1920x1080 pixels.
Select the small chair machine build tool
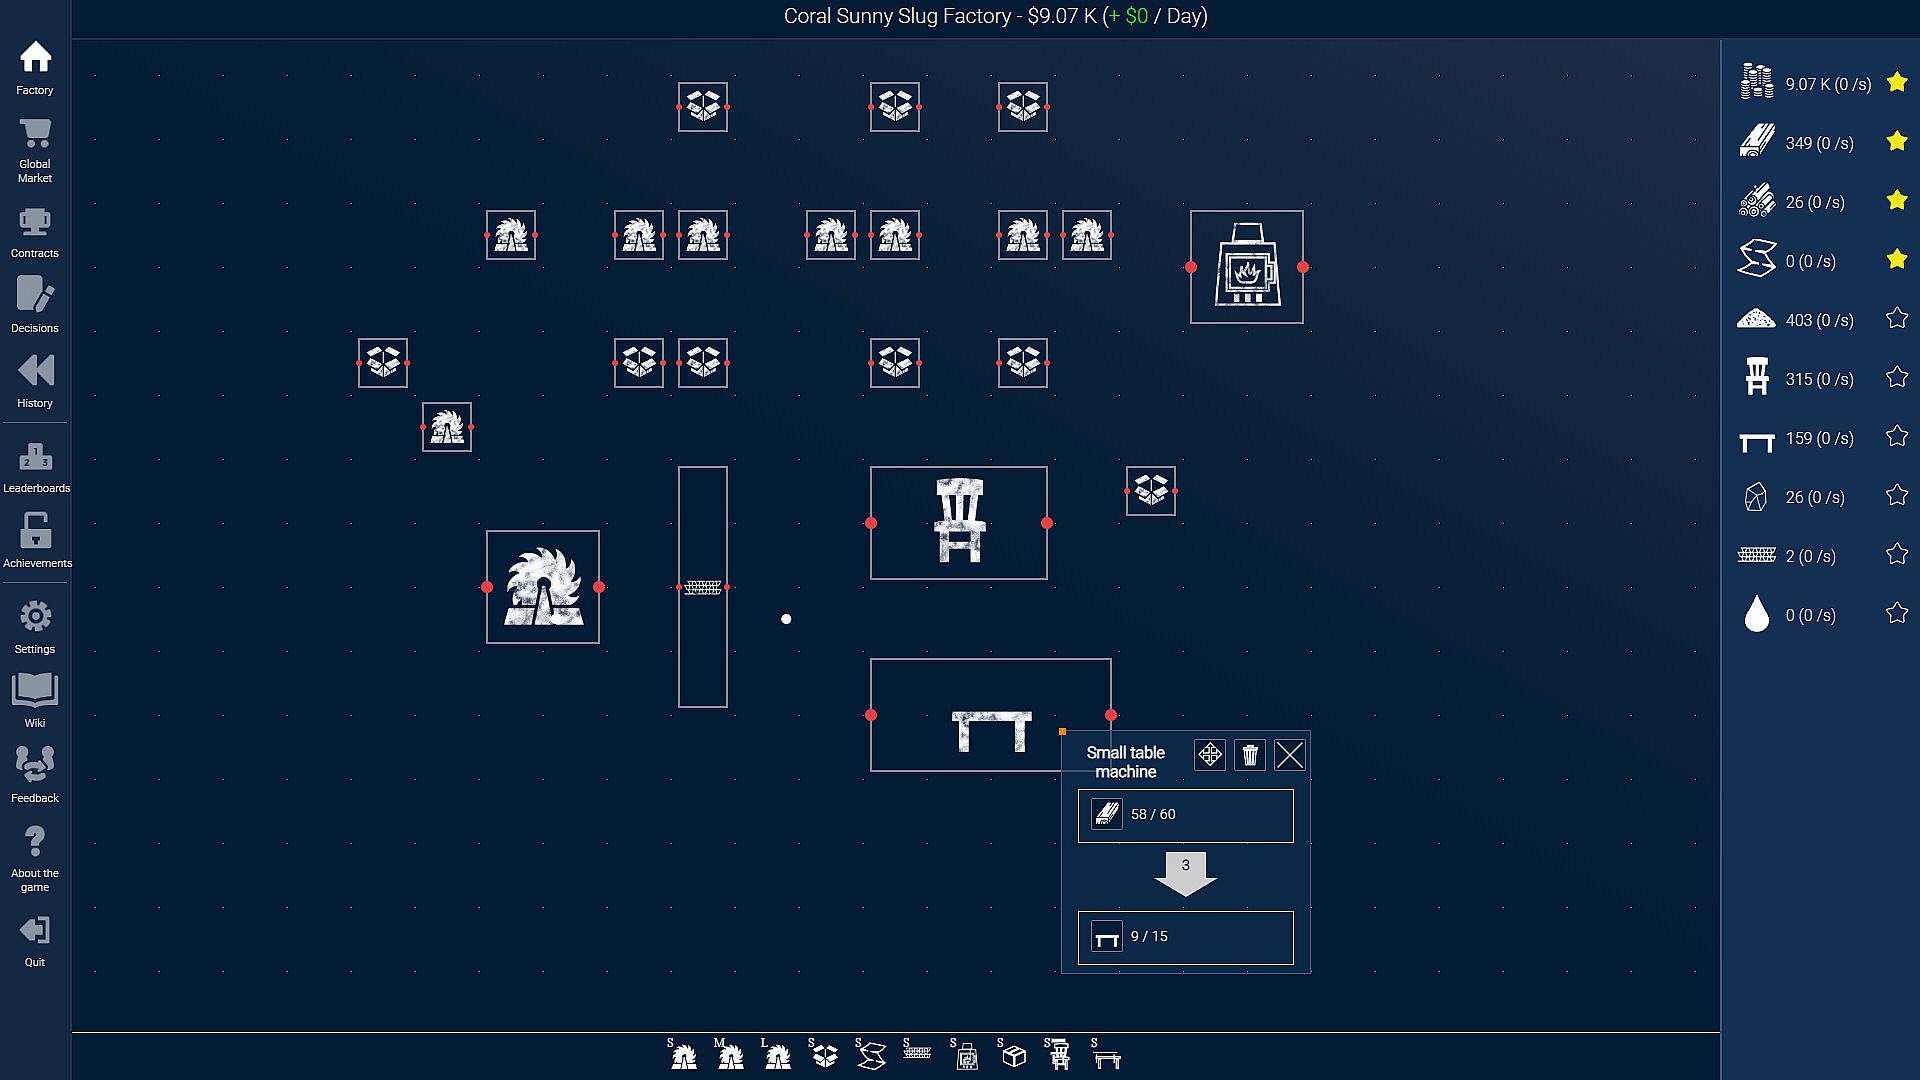point(1059,1055)
